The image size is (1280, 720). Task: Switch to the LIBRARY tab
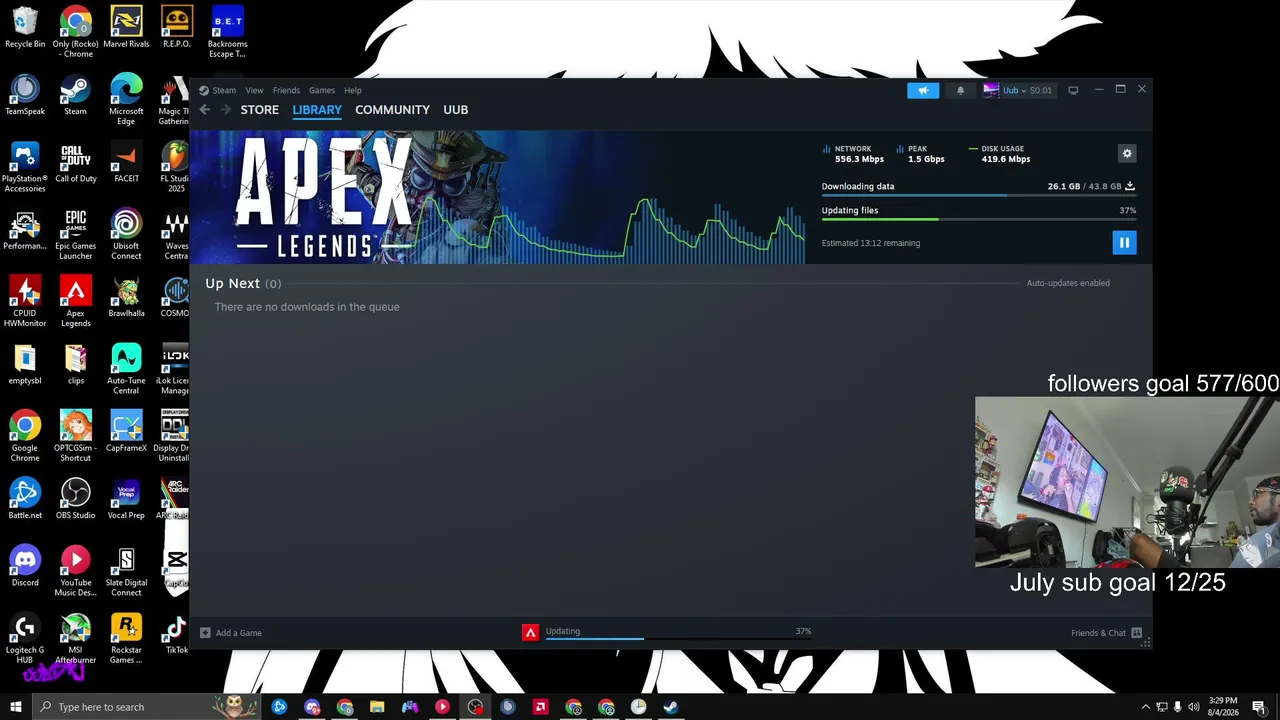pyautogui.click(x=317, y=110)
